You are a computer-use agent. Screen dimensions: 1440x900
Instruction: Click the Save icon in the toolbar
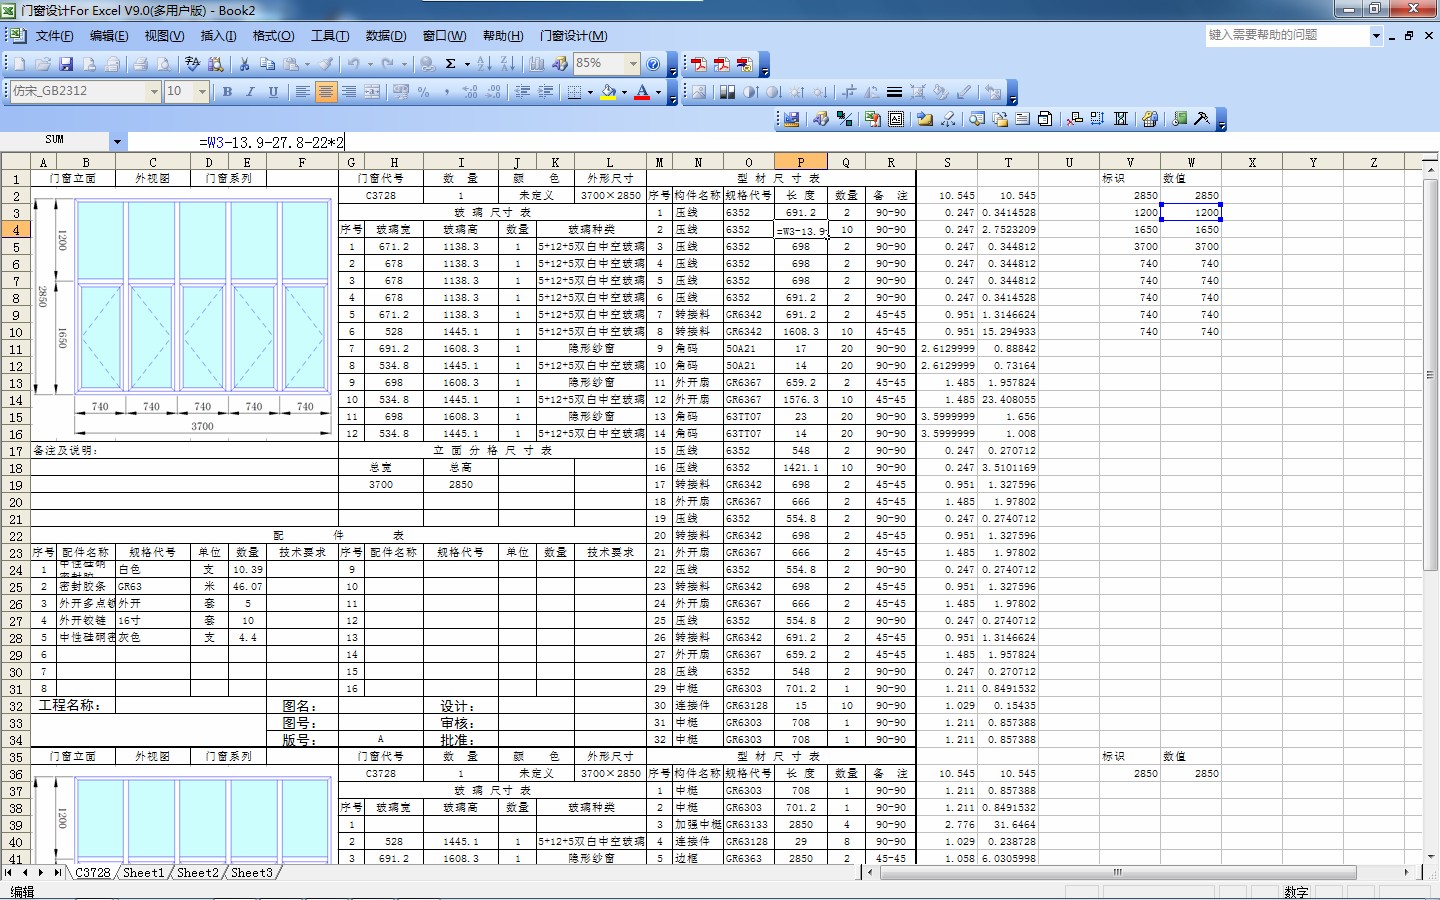click(66, 64)
